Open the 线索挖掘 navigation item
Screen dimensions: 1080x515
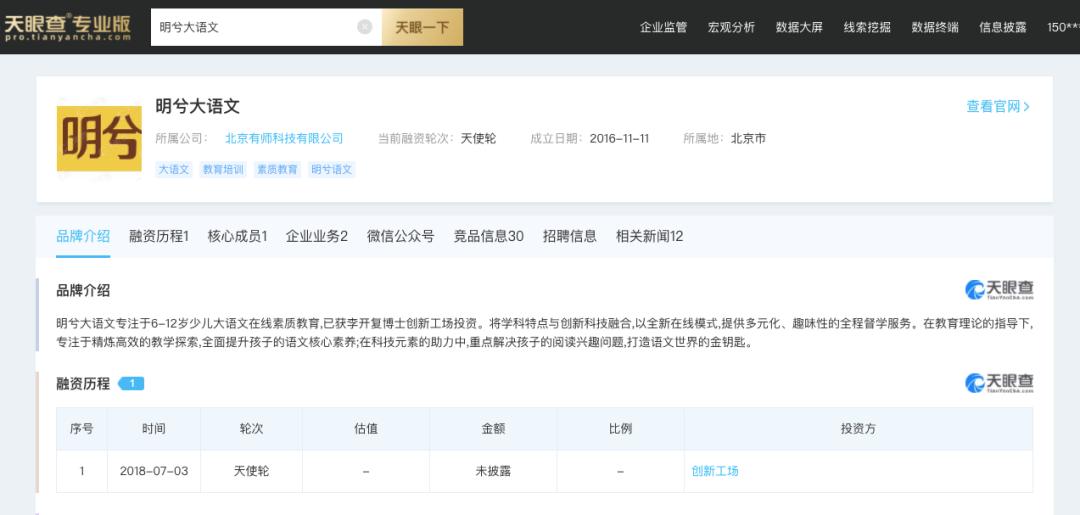pyautogui.click(x=867, y=27)
